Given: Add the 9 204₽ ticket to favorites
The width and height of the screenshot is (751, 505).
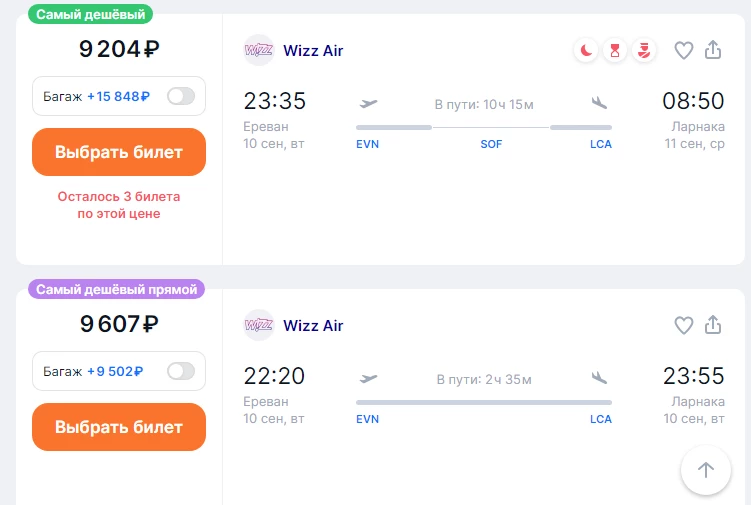Looking at the screenshot, I should pos(683,50).
